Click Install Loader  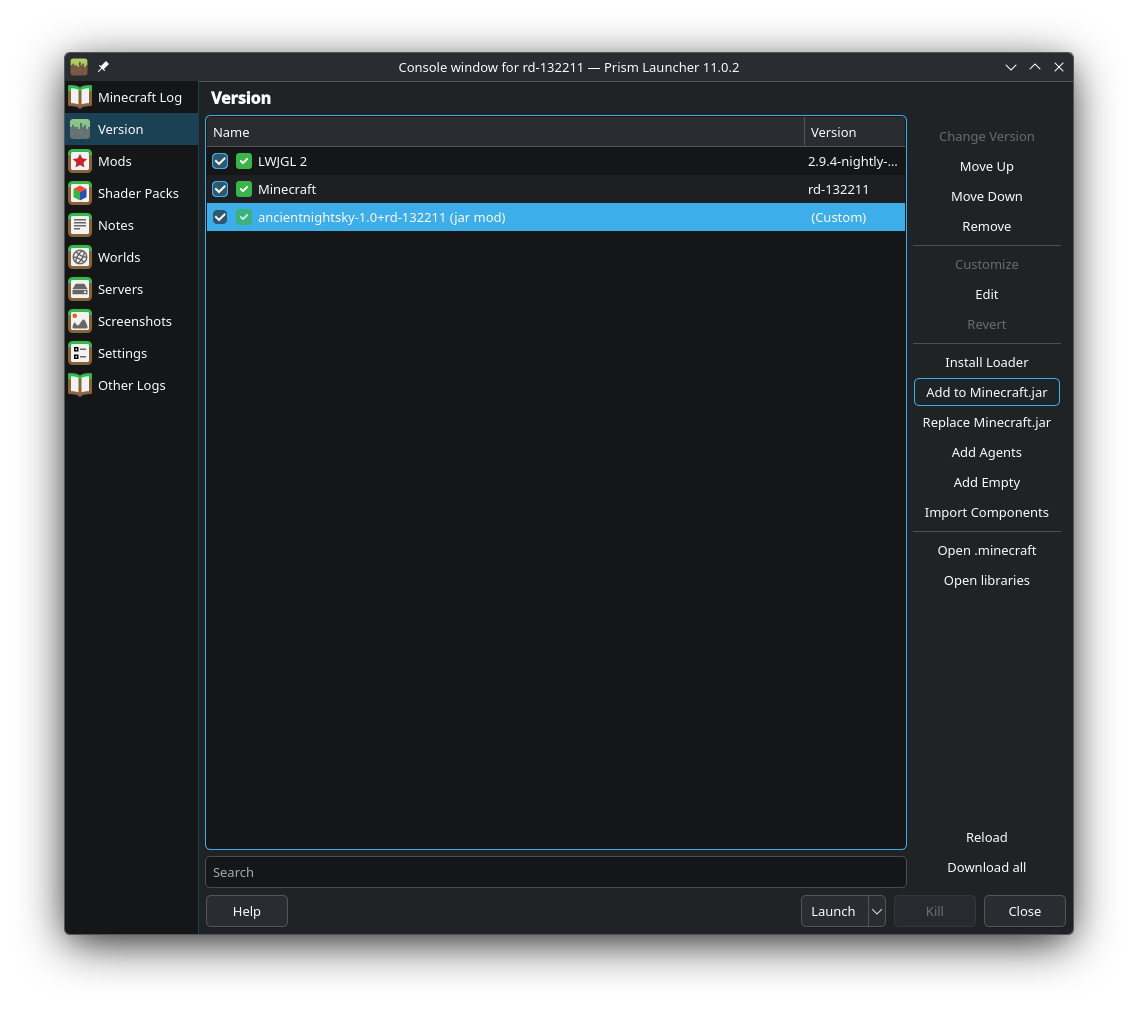click(x=986, y=362)
